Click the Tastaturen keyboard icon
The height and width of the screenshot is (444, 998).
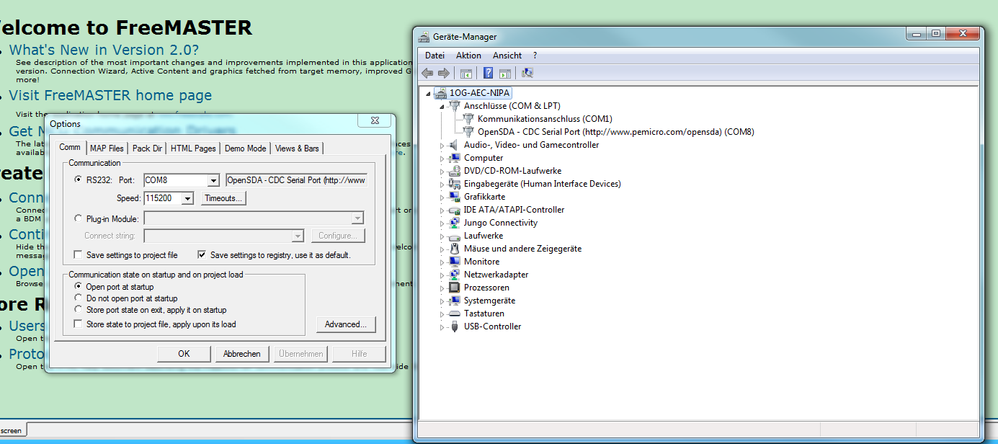click(x=454, y=314)
